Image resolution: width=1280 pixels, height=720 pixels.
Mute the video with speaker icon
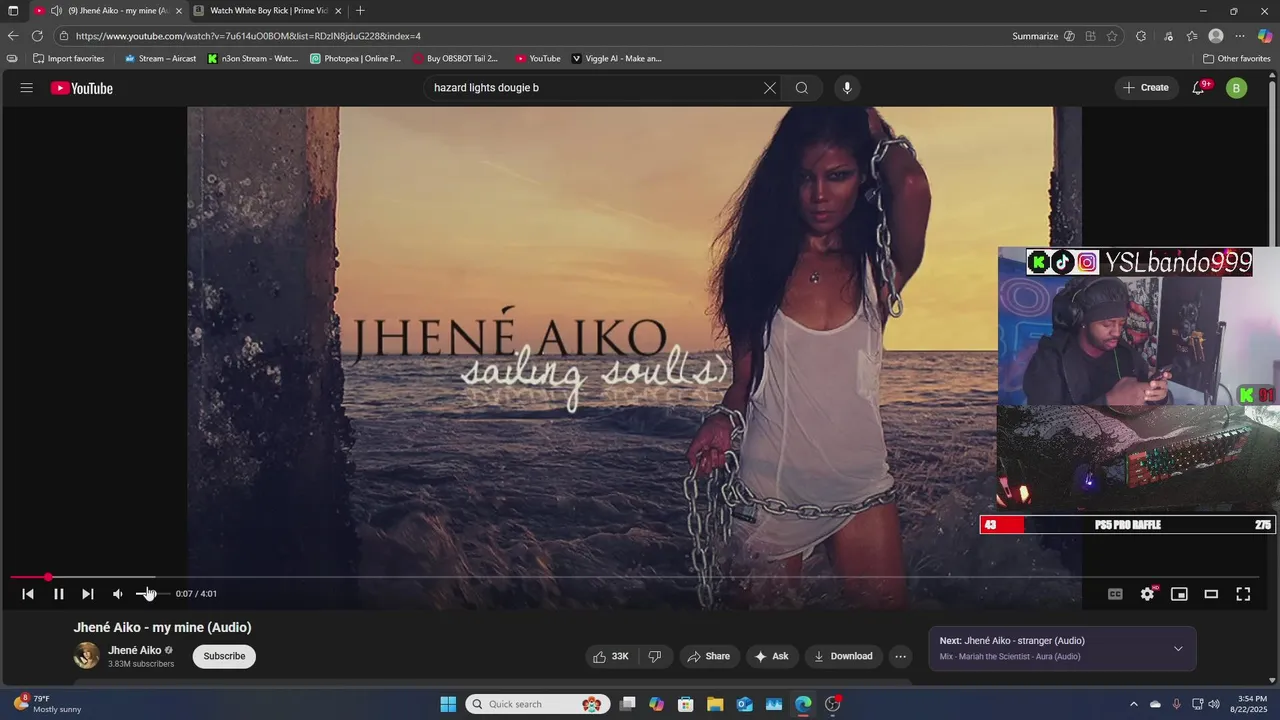(118, 594)
